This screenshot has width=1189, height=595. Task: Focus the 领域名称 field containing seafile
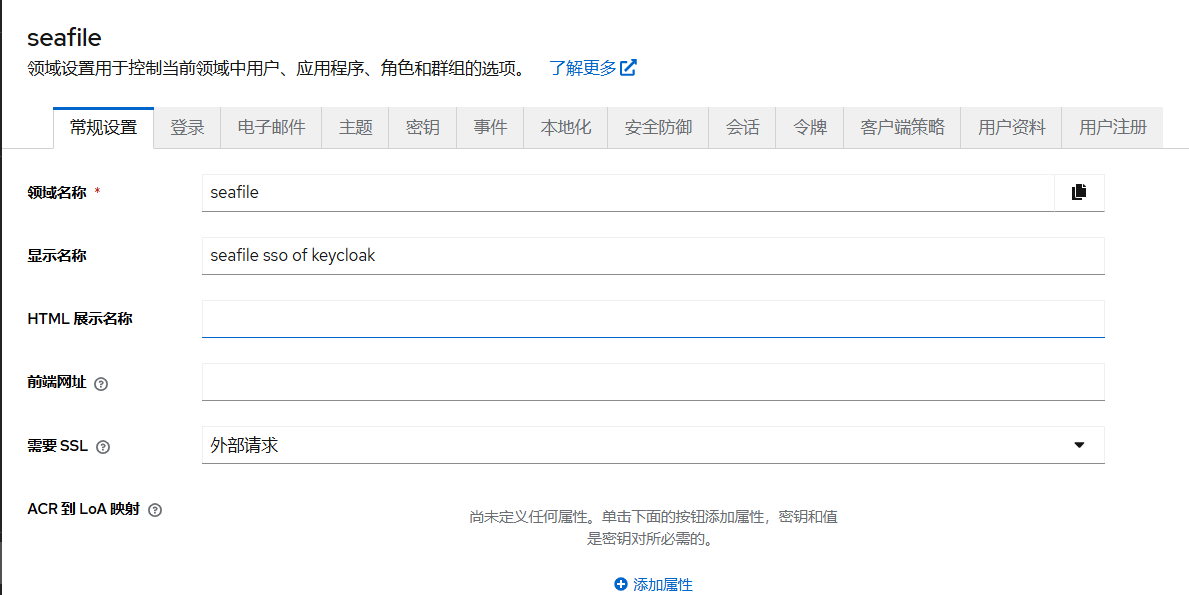coord(628,193)
